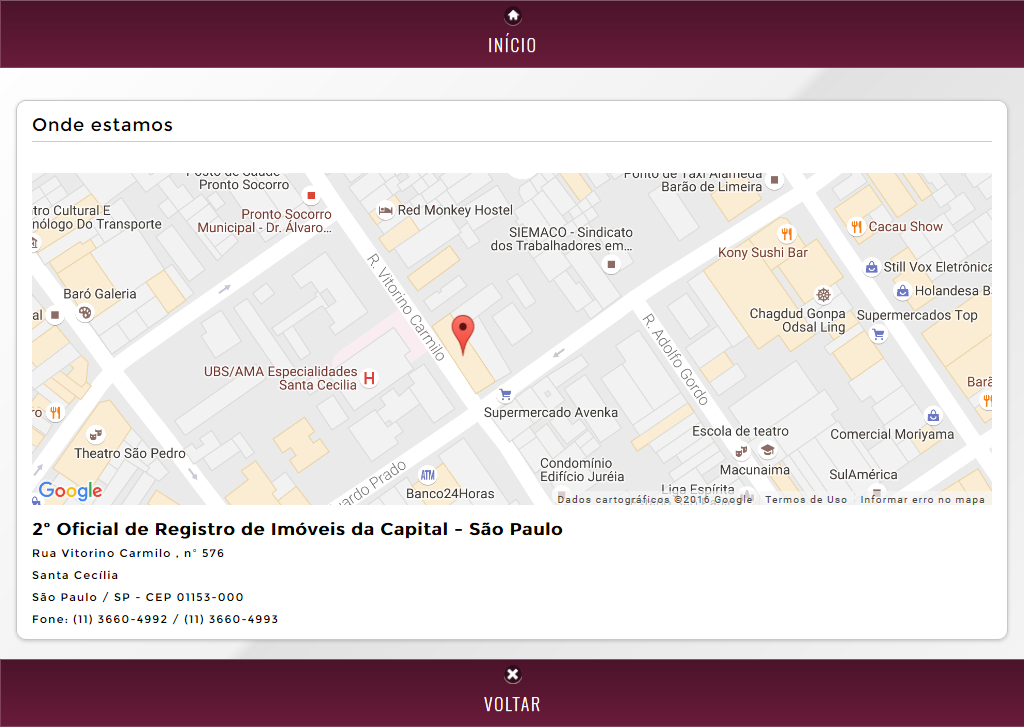Click the Theatro São Pedro label
This screenshot has height=727, width=1024.
click(130, 453)
